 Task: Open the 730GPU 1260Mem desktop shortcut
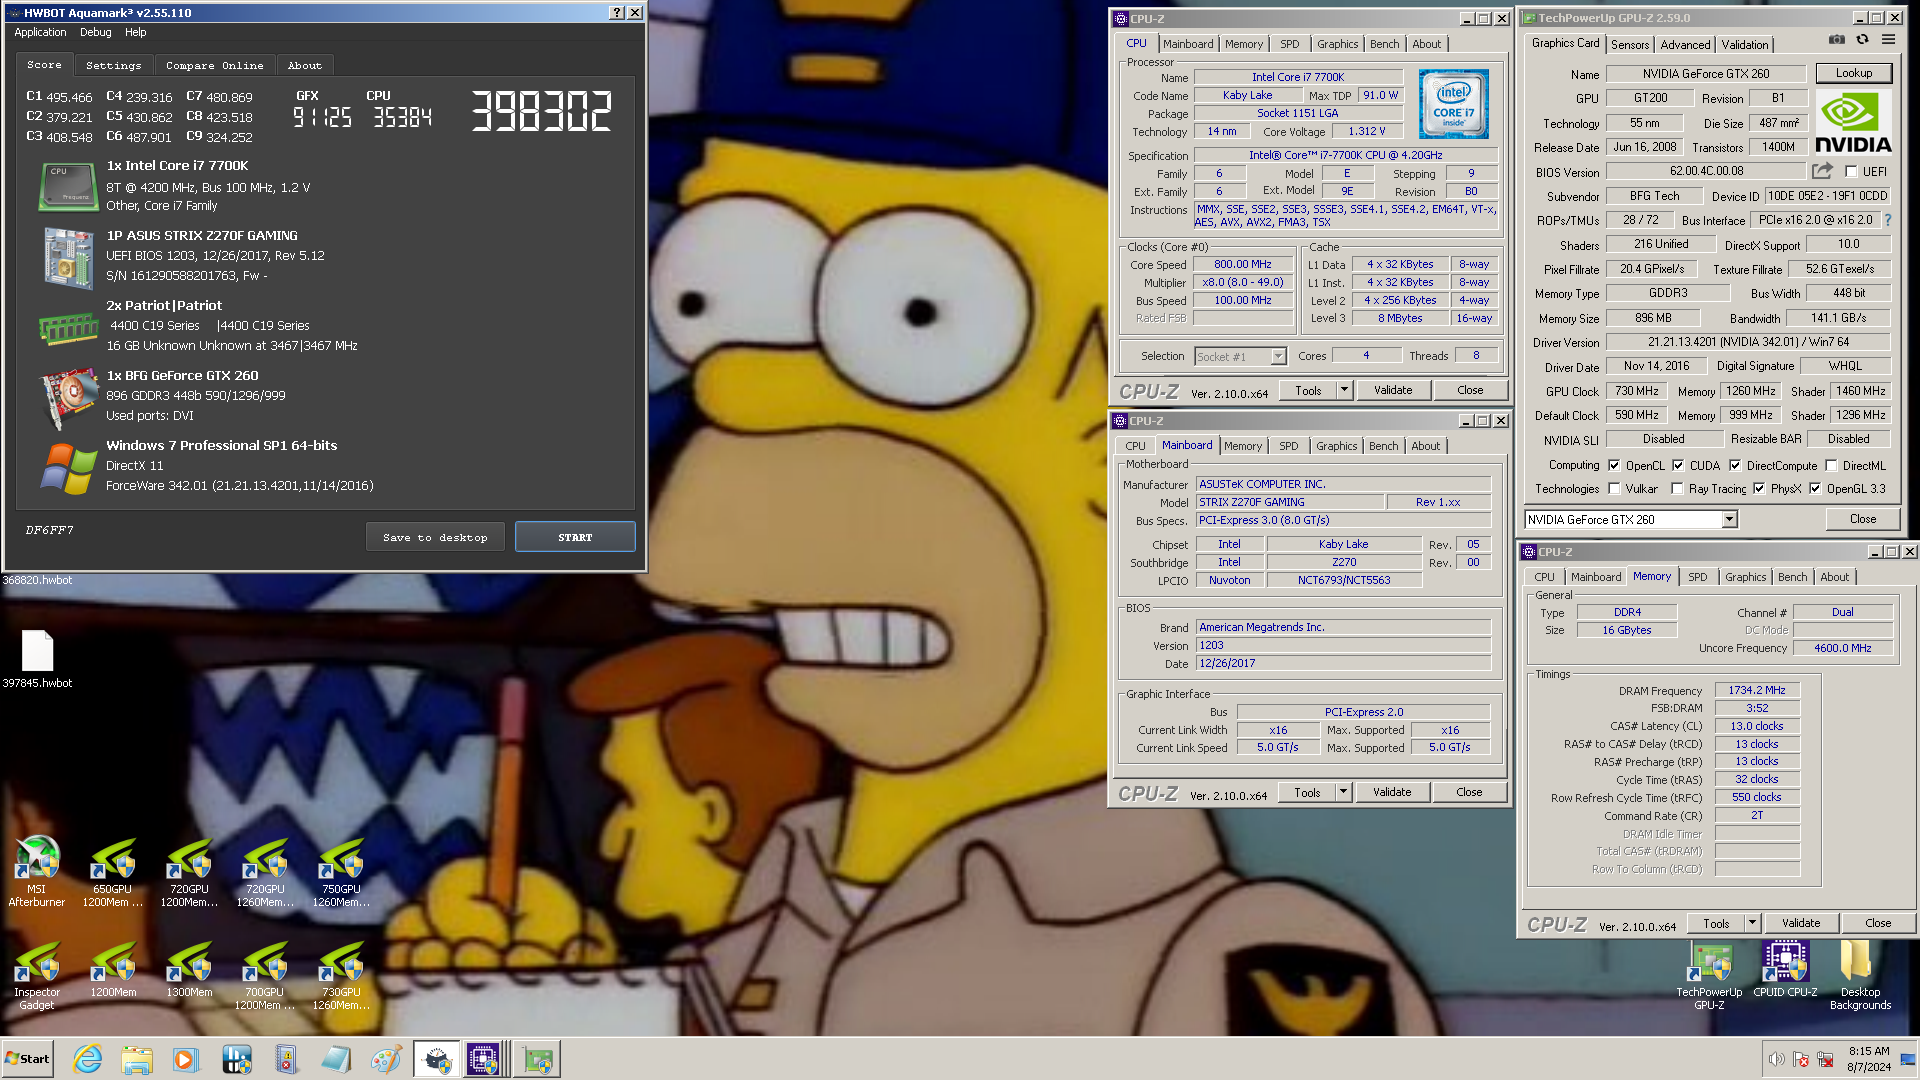click(x=341, y=975)
